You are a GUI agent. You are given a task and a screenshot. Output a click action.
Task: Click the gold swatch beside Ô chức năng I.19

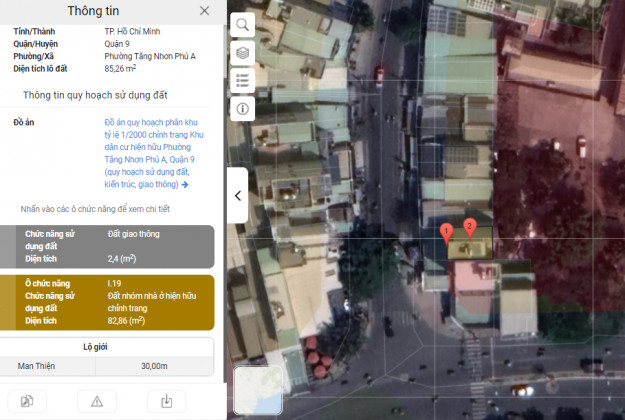(x=8, y=302)
